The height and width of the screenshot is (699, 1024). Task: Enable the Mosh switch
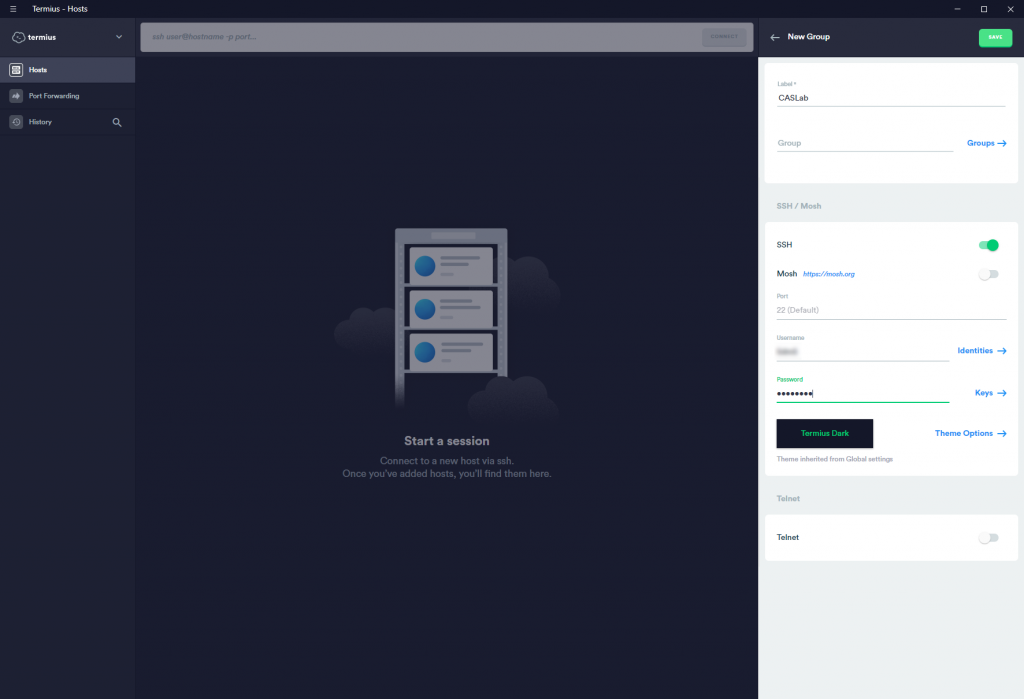tap(989, 274)
